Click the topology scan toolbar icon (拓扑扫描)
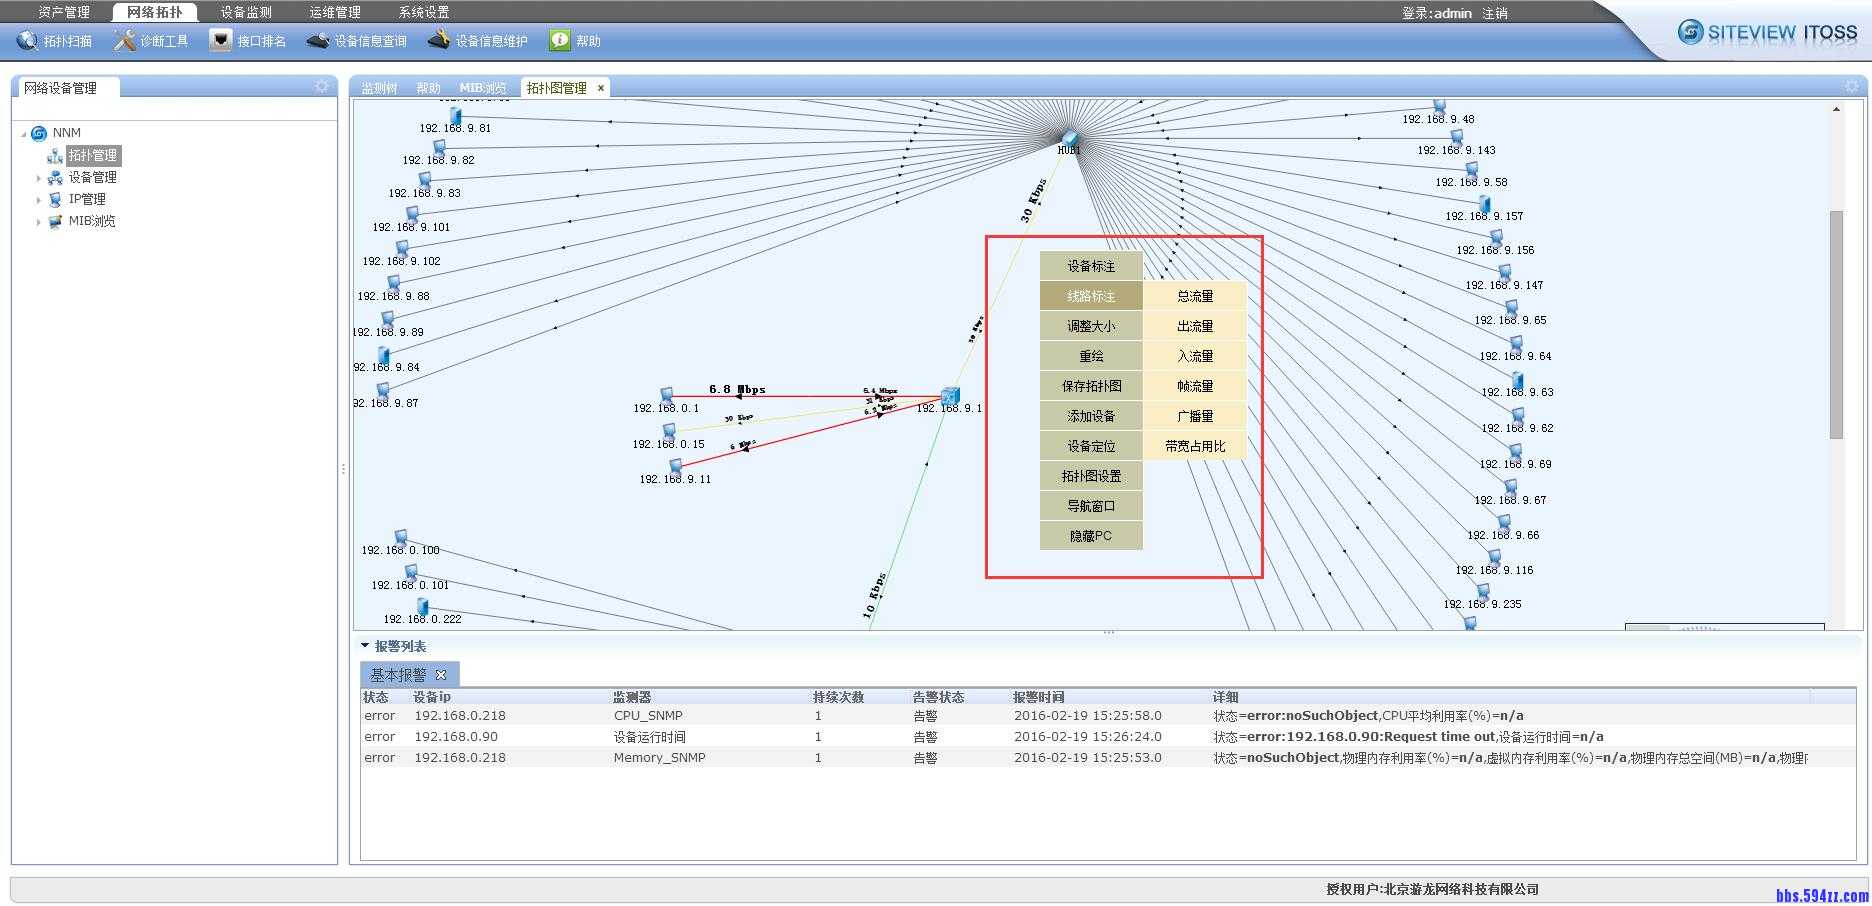Screen dimensions: 1872x906 click(x=27, y=41)
